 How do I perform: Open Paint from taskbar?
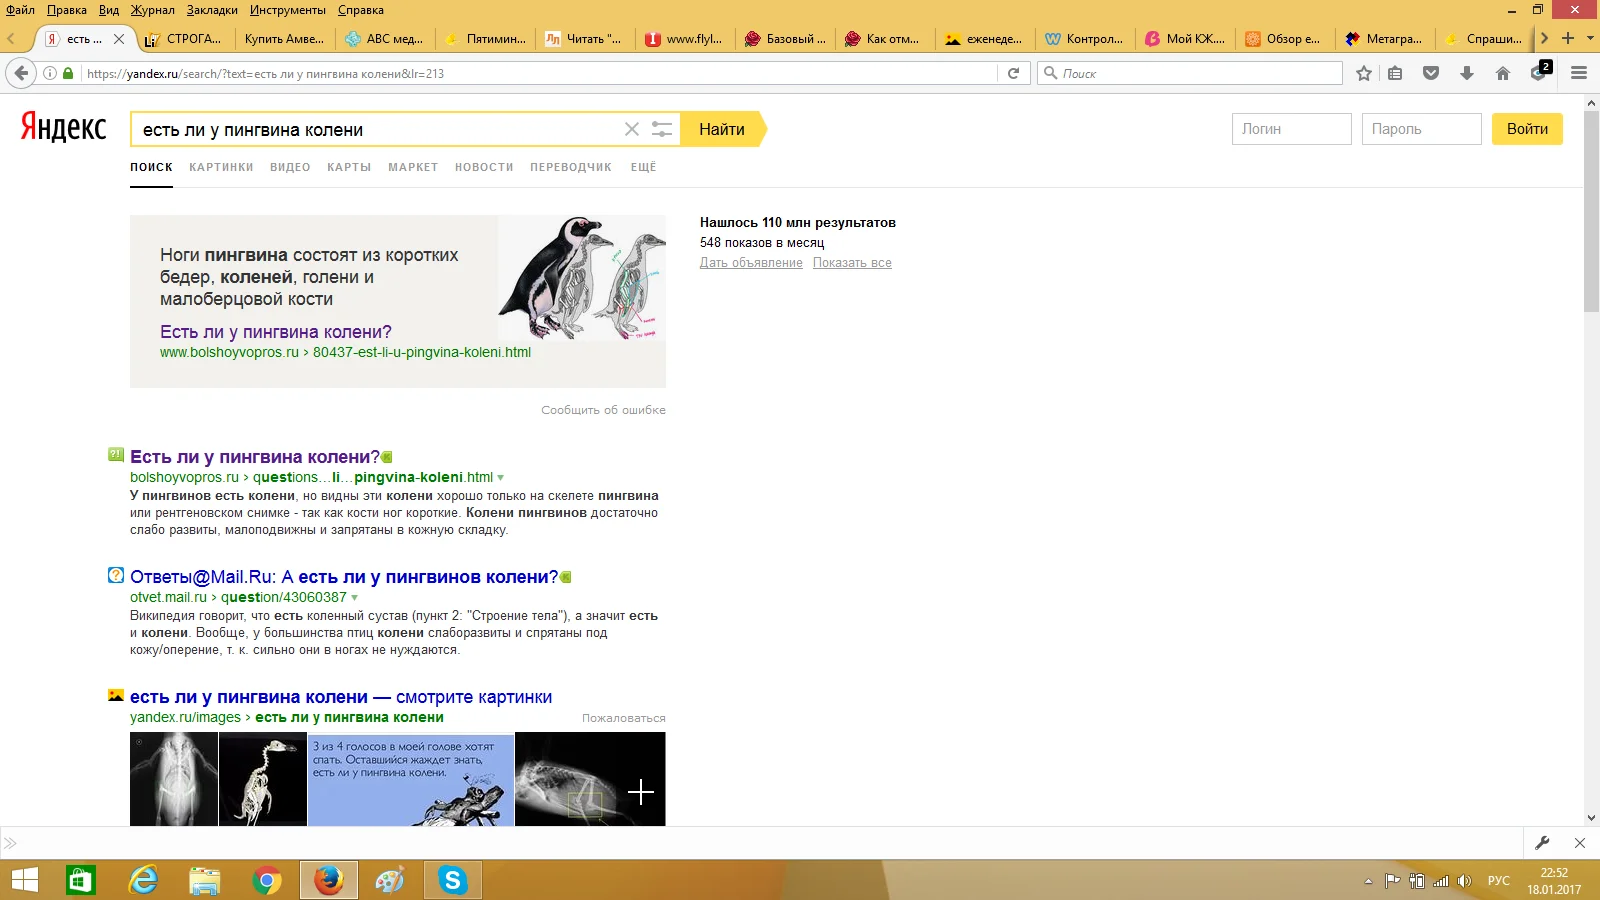coord(389,880)
